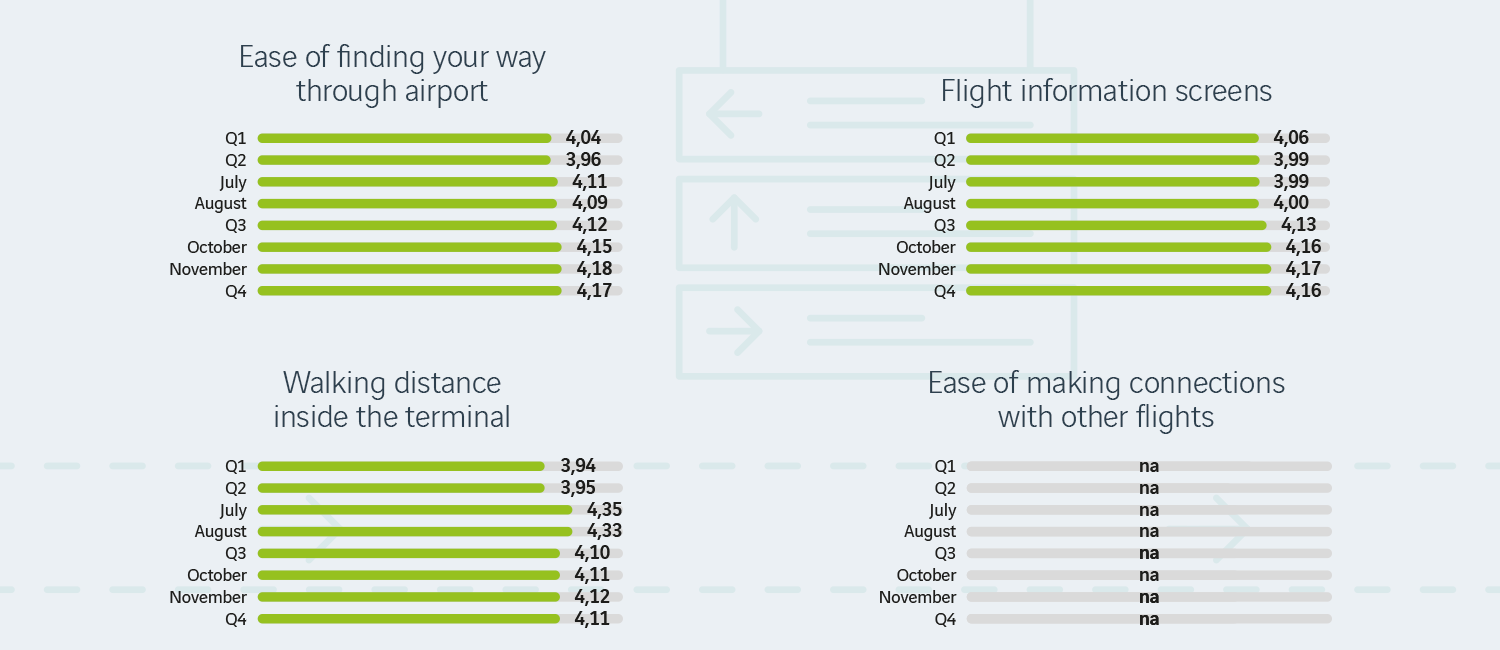This screenshot has width=1500, height=650.
Task: Click the July bar in Walking distance chart
Action: 415,510
